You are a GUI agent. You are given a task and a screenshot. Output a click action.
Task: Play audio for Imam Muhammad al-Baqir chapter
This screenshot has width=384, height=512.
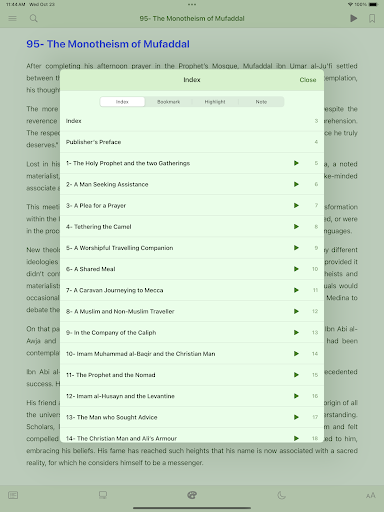[x=296, y=354]
